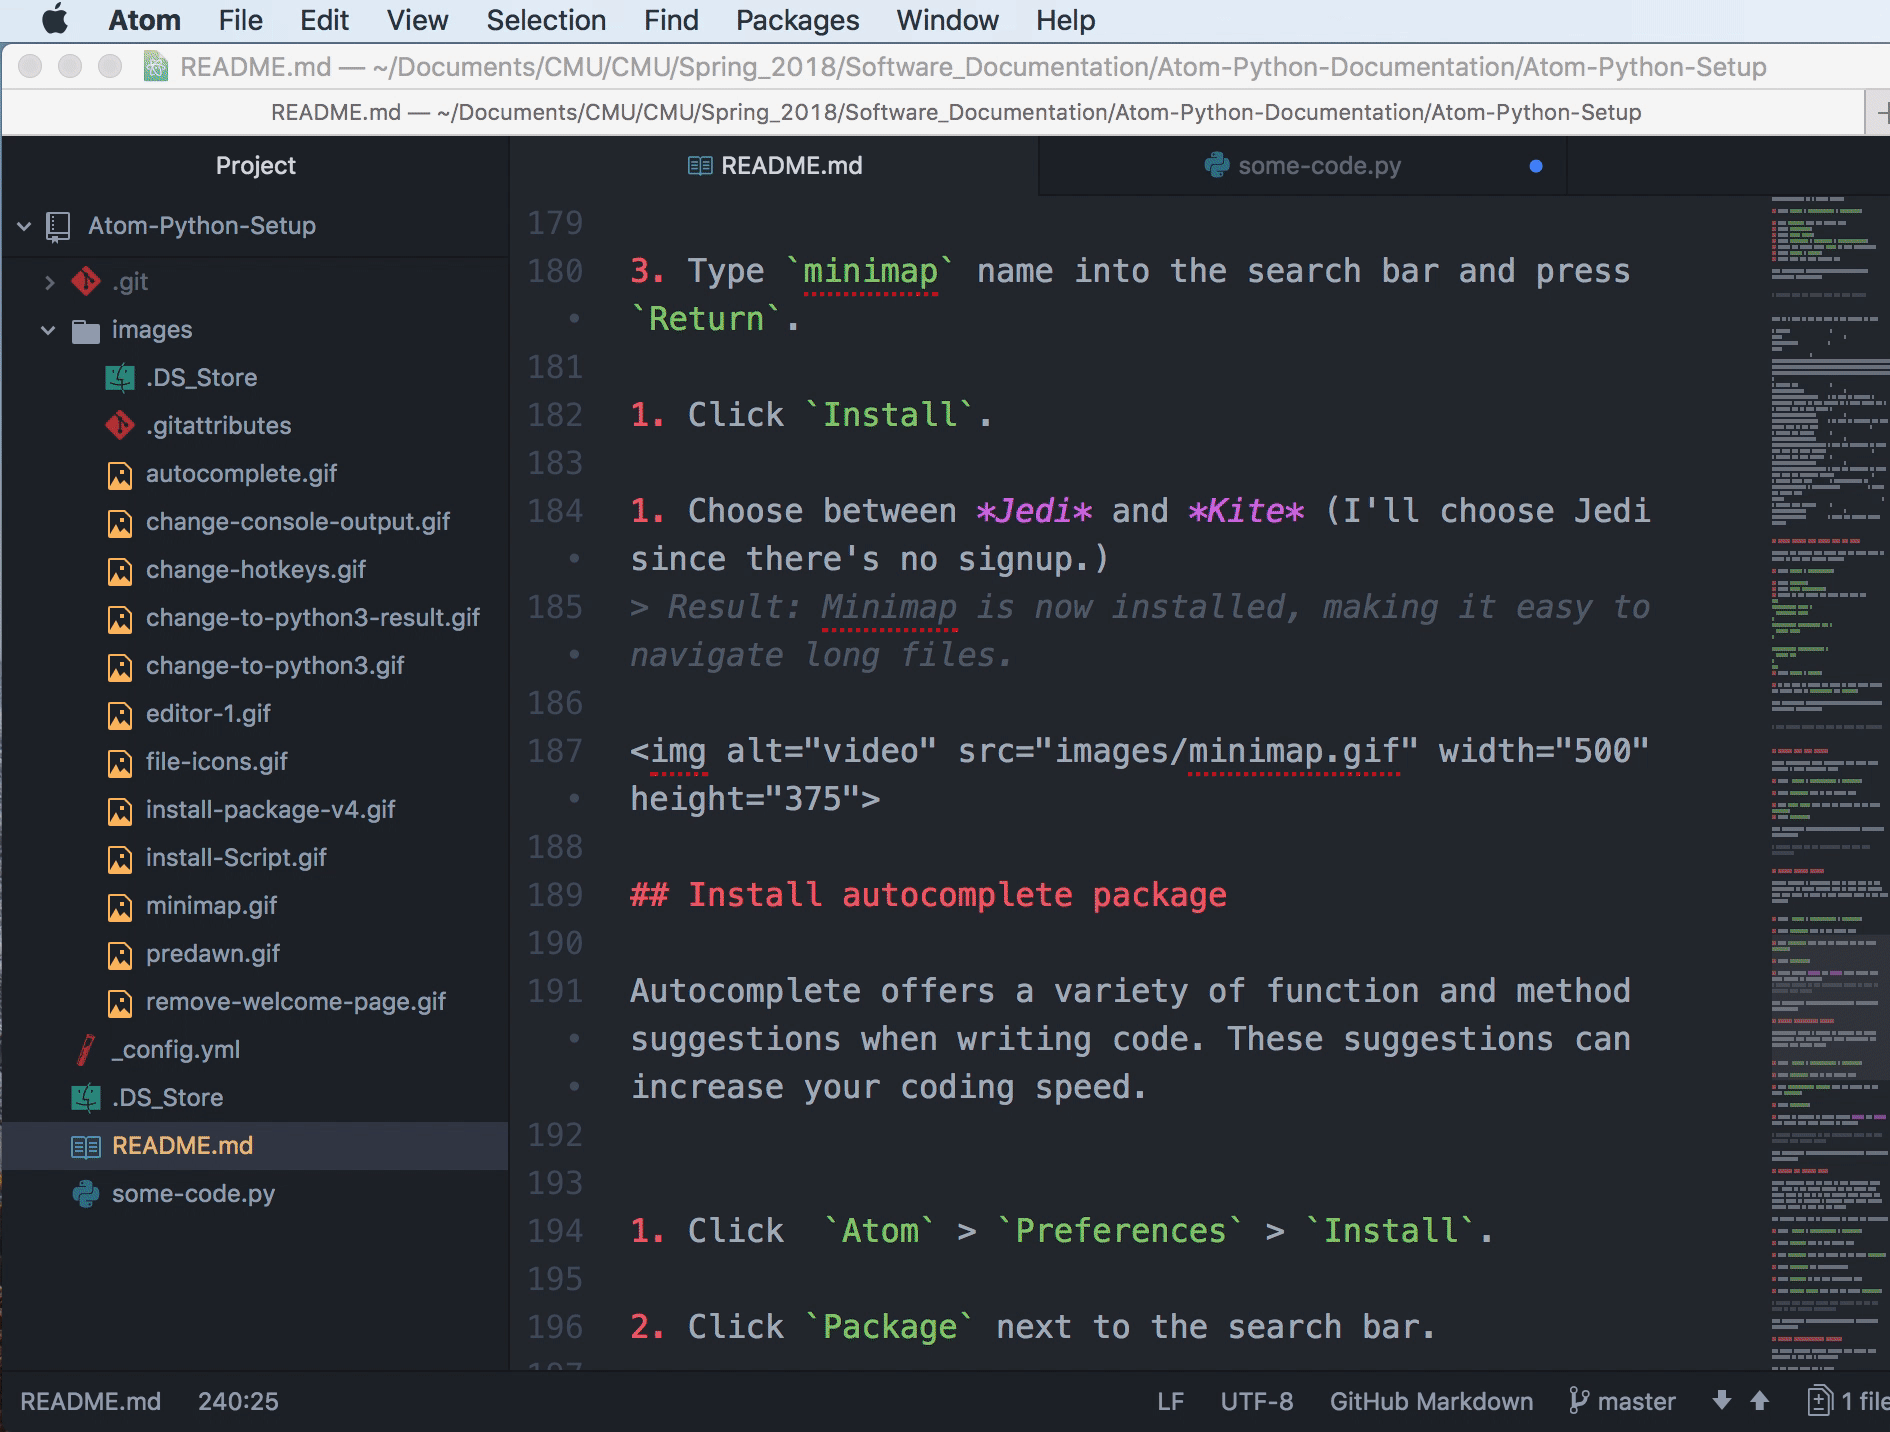Click the unsaved dot on some-code.py tab

tap(1536, 166)
